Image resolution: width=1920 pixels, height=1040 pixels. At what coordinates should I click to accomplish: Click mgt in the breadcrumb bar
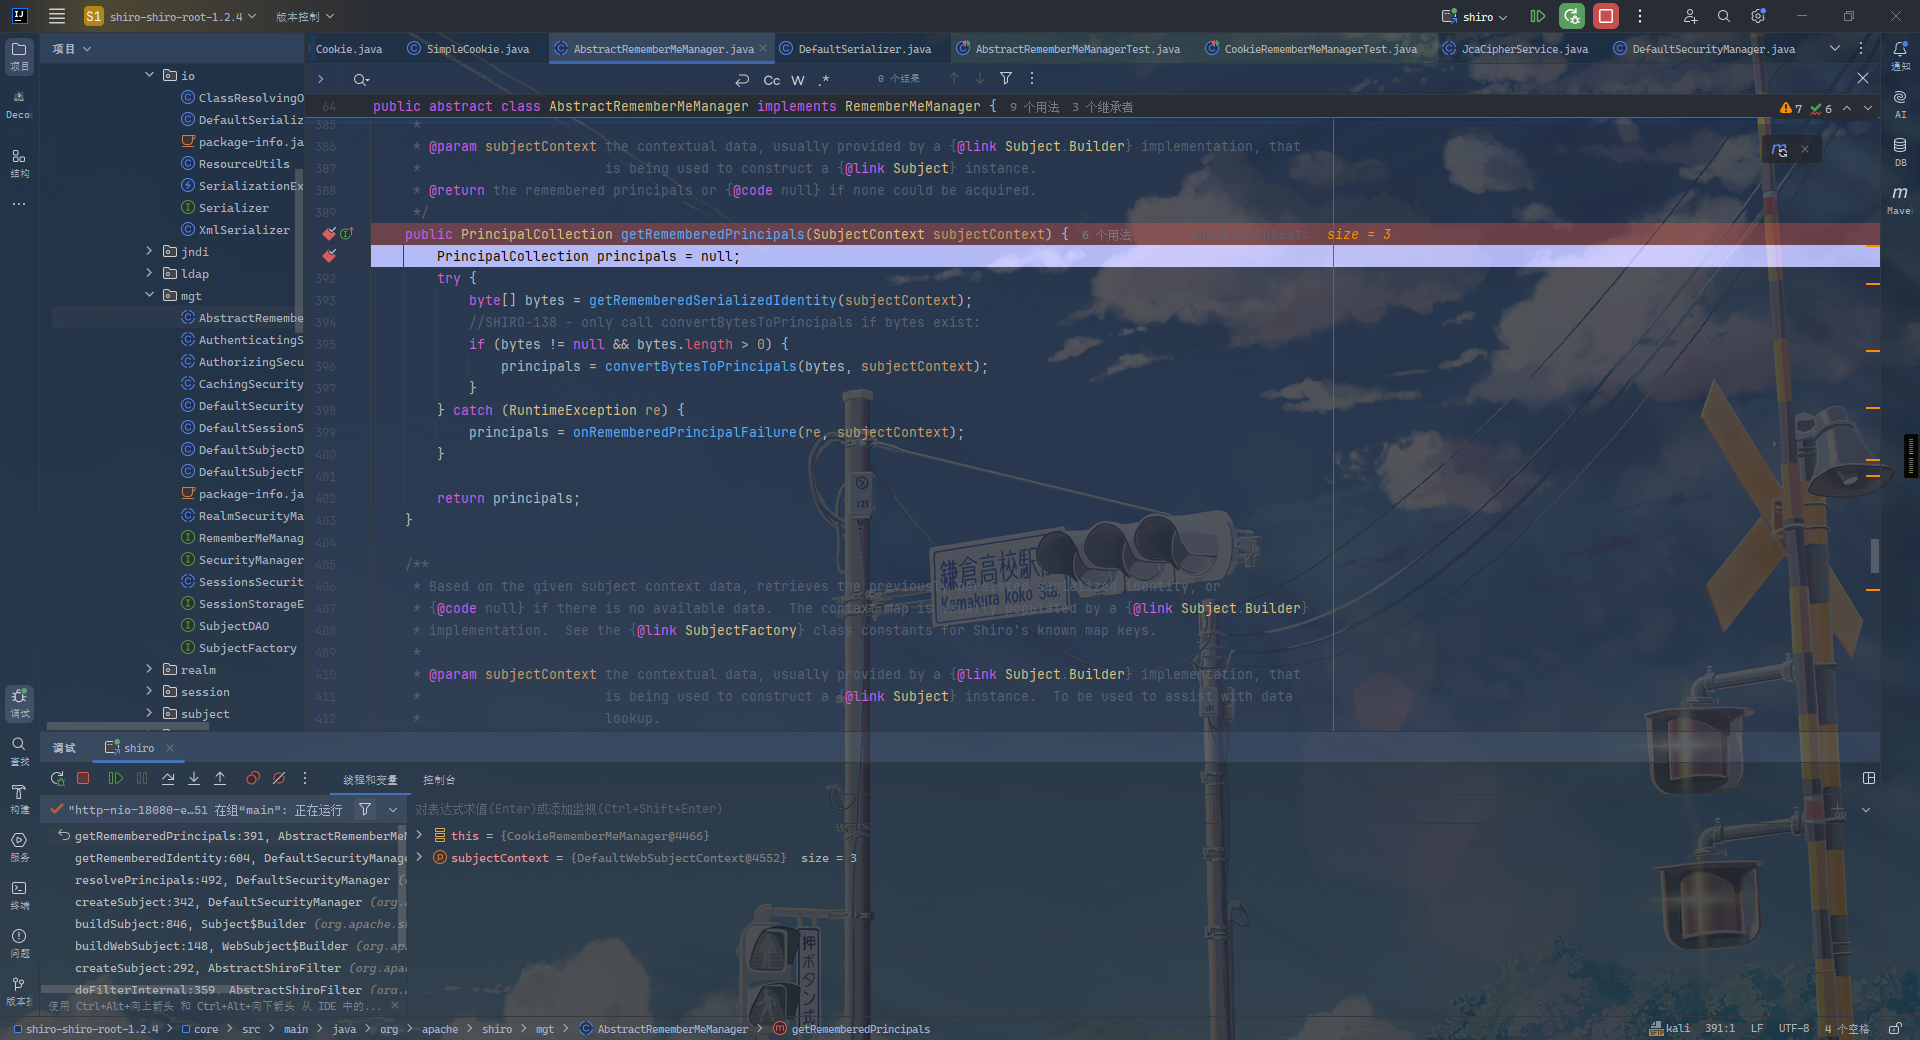point(544,1029)
